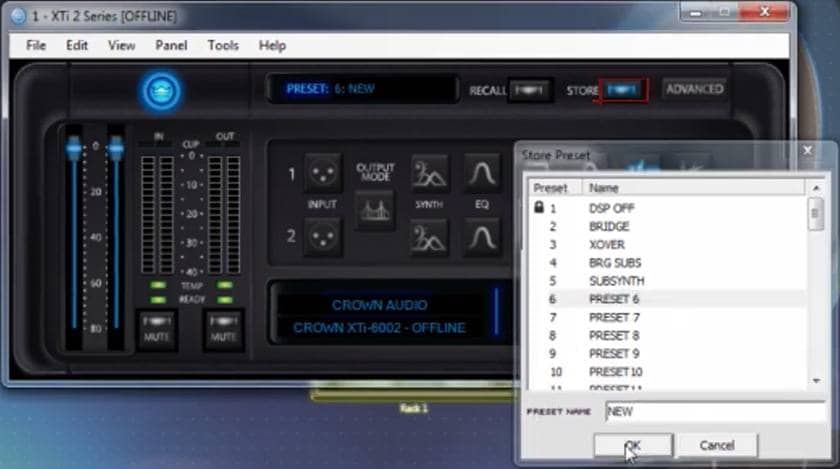Viewport: 840px width, 469px height.
Task: Open the Tools menu
Action: click(223, 45)
